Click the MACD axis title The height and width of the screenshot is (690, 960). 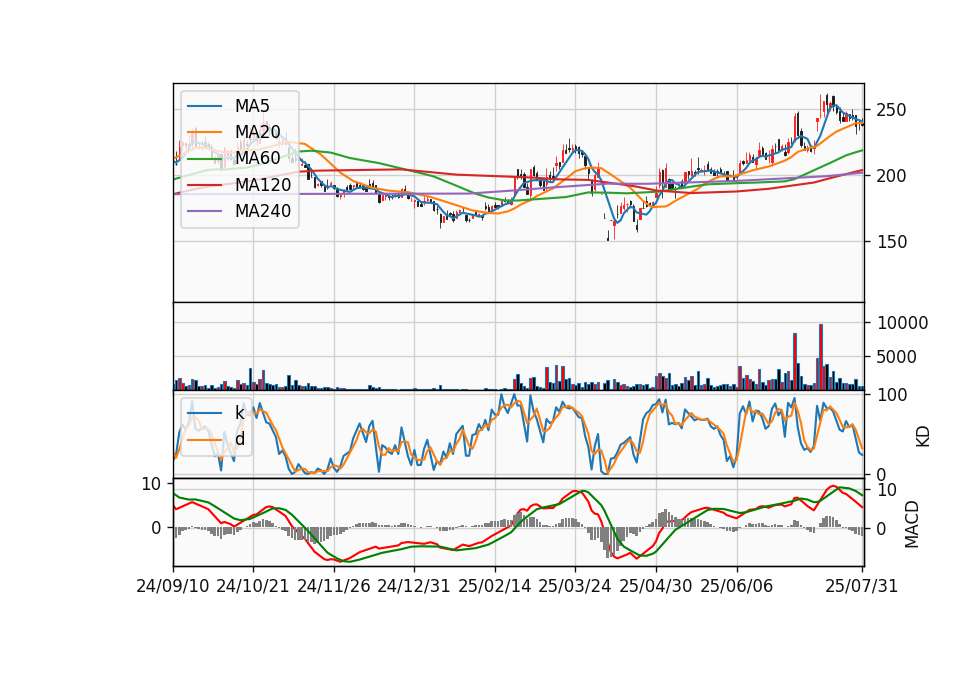[912, 524]
